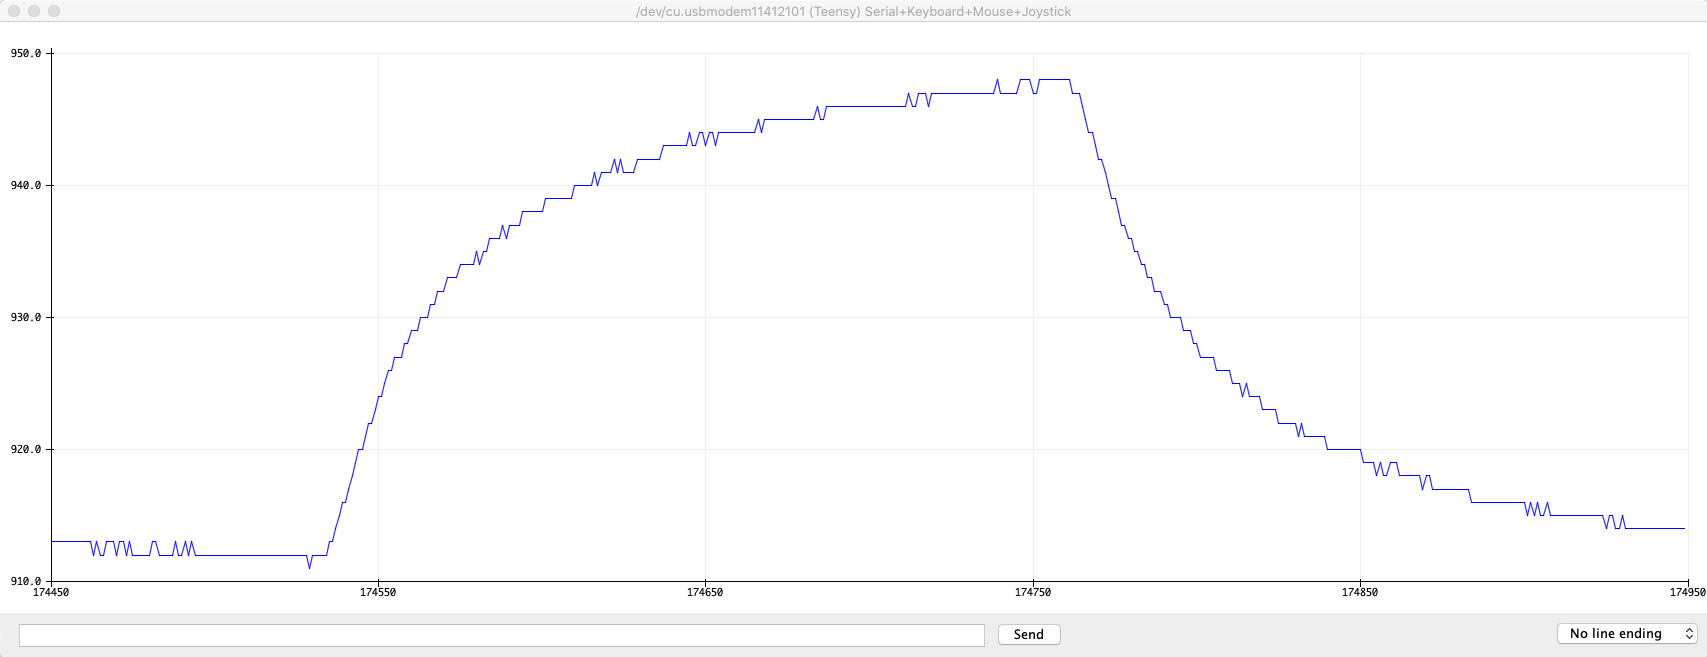Screen dimensions: 1707x657
Task: Click the 930.0 y-axis label
Action: (x=26, y=318)
